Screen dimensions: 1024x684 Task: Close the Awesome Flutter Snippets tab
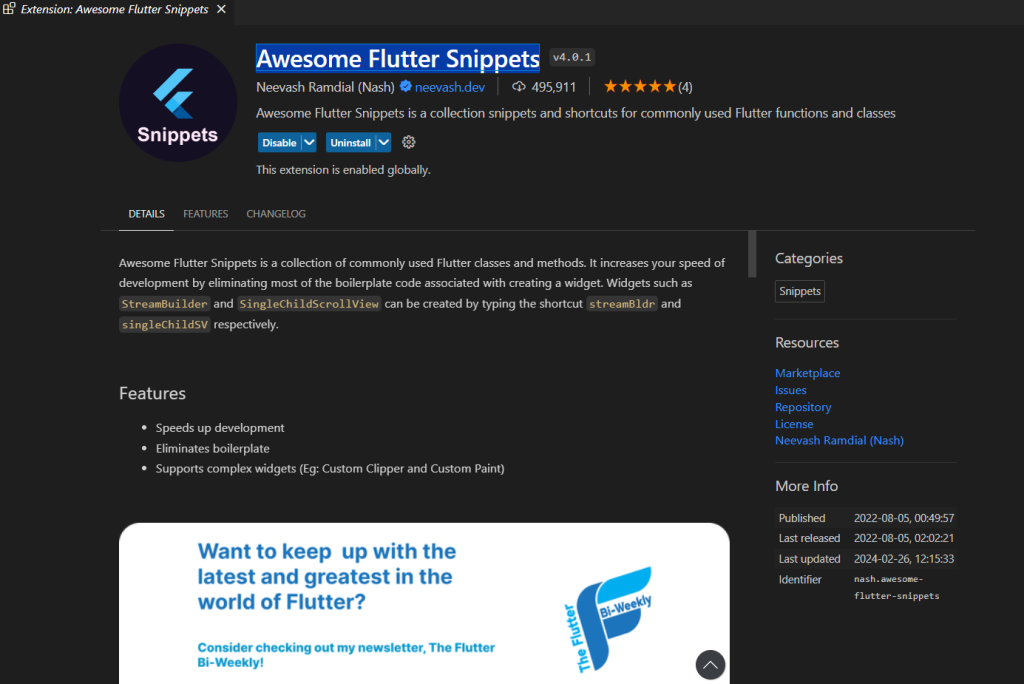tap(221, 9)
